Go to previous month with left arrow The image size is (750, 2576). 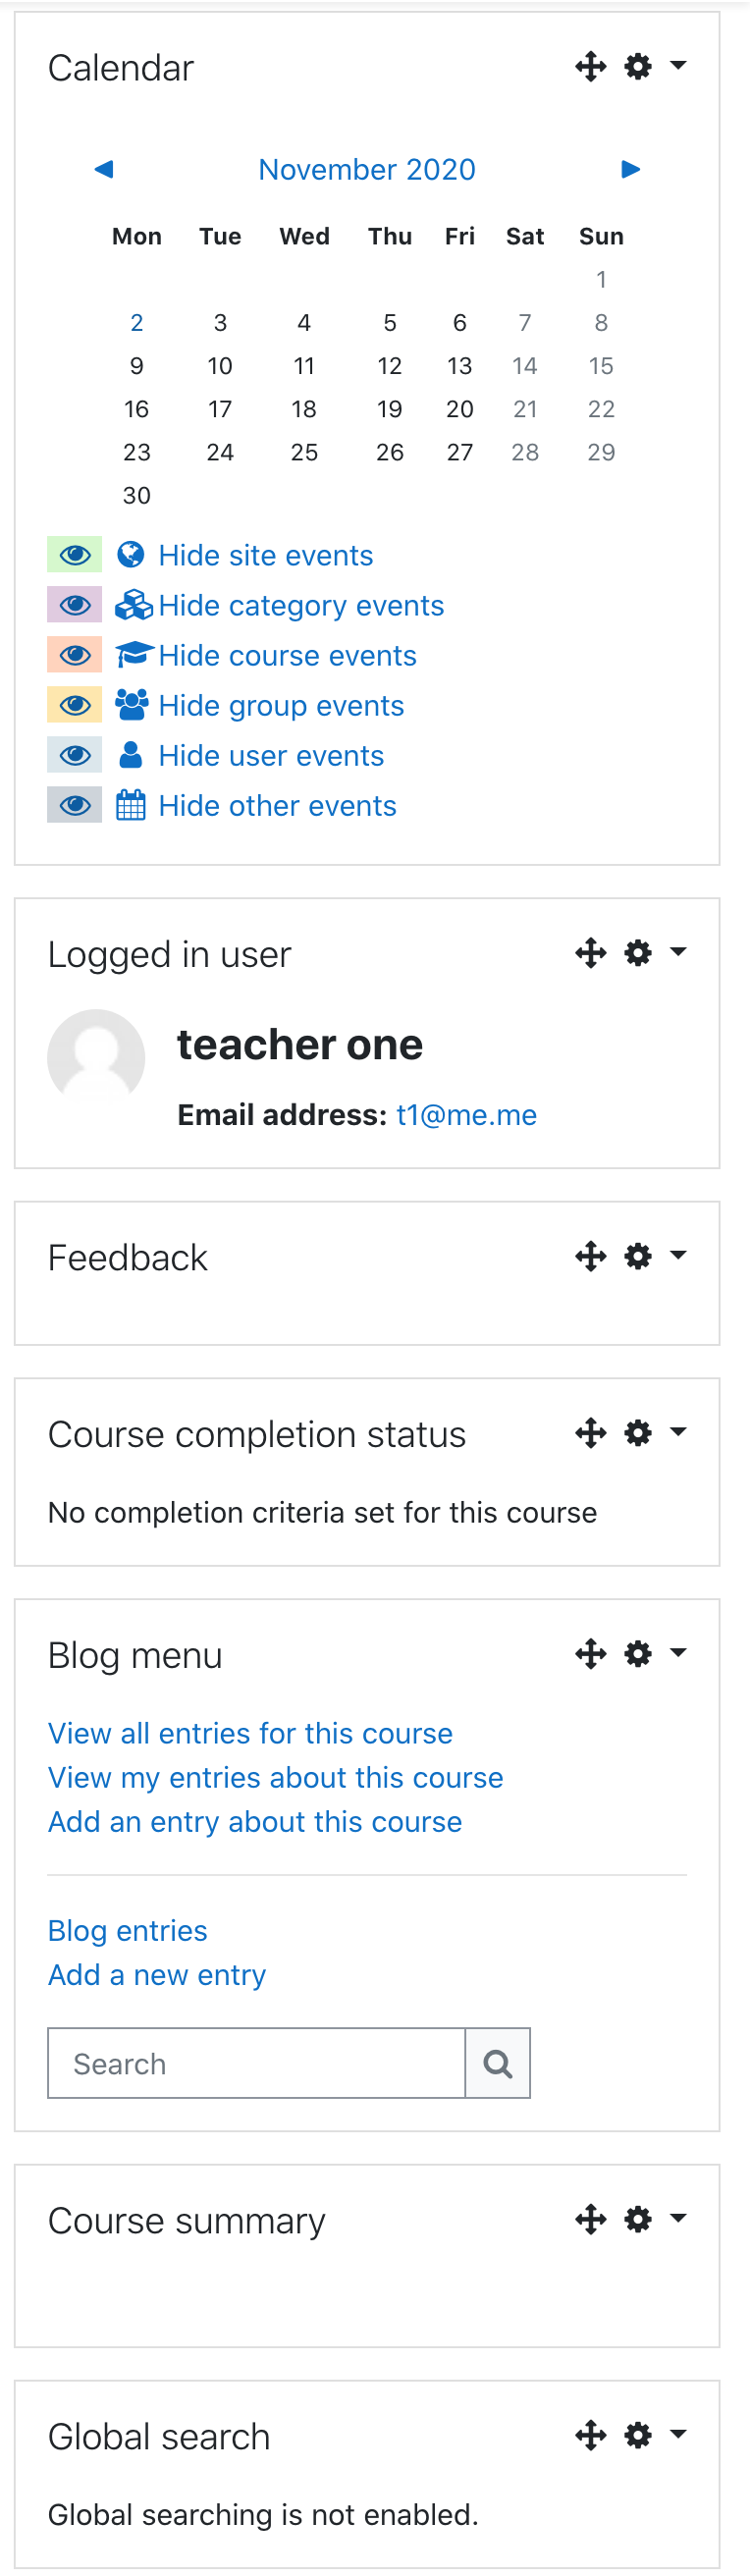(x=104, y=169)
